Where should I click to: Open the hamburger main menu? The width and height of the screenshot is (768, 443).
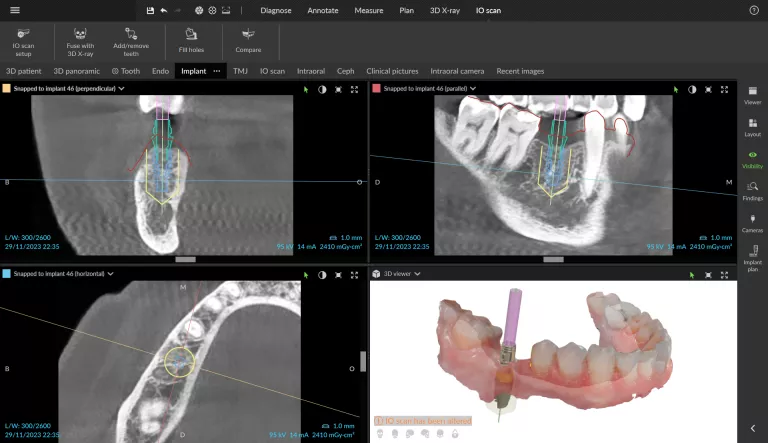15,10
